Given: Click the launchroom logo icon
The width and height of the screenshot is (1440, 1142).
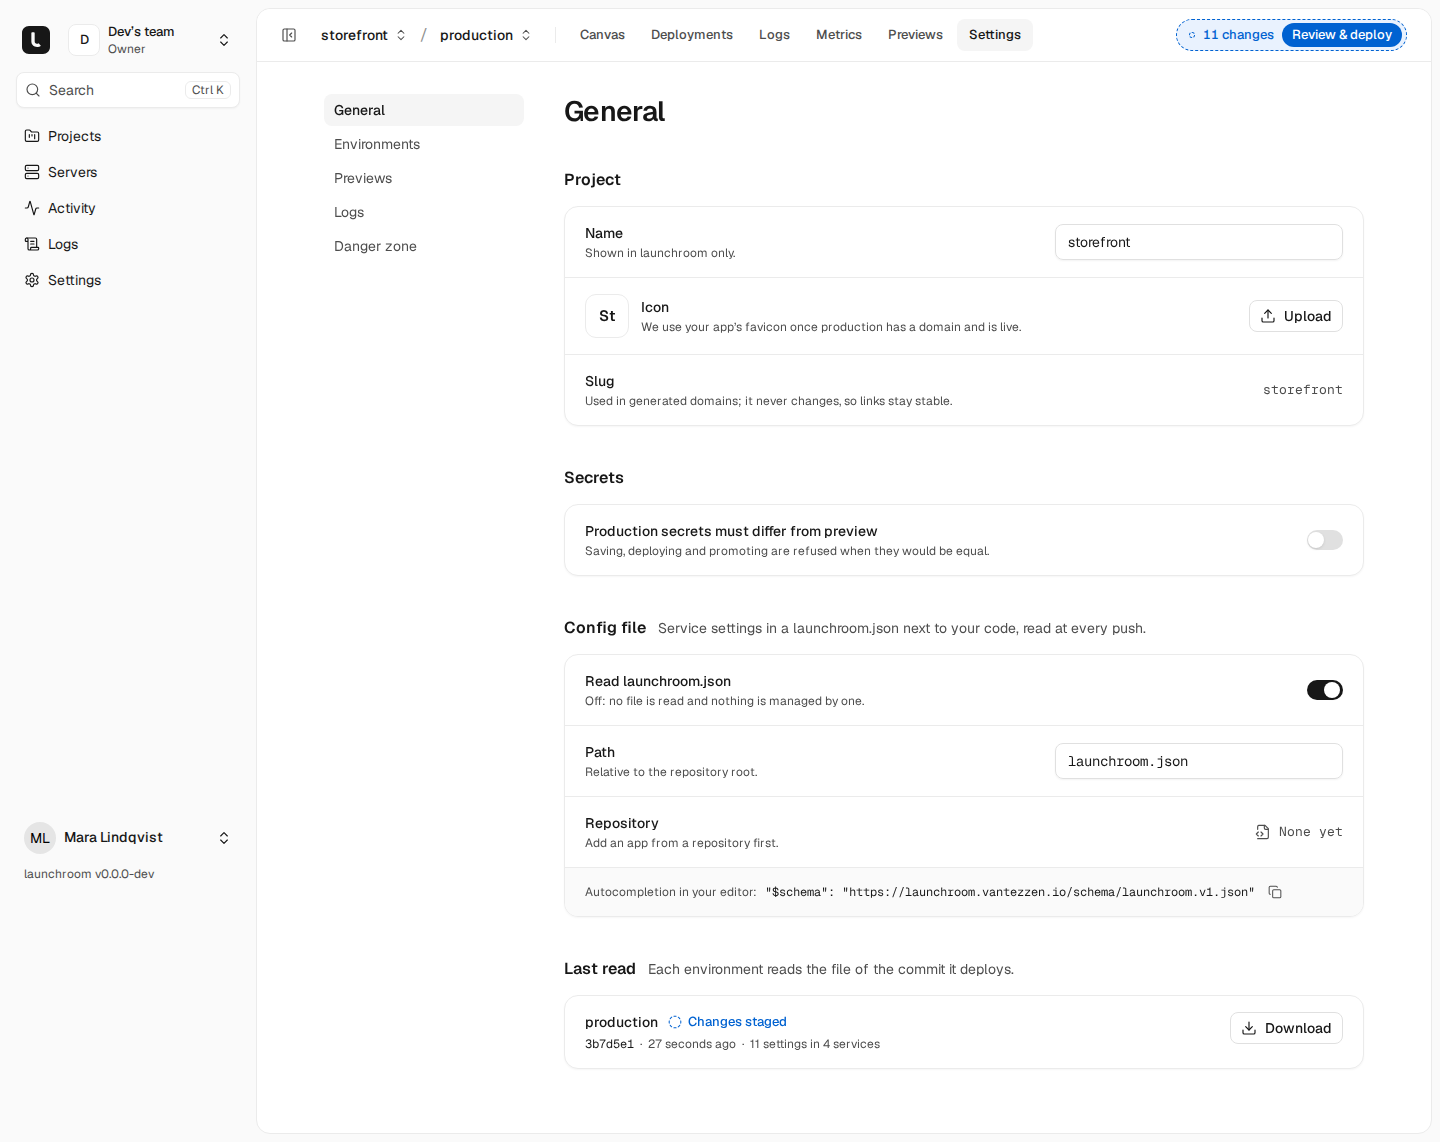Looking at the screenshot, I should tap(36, 40).
